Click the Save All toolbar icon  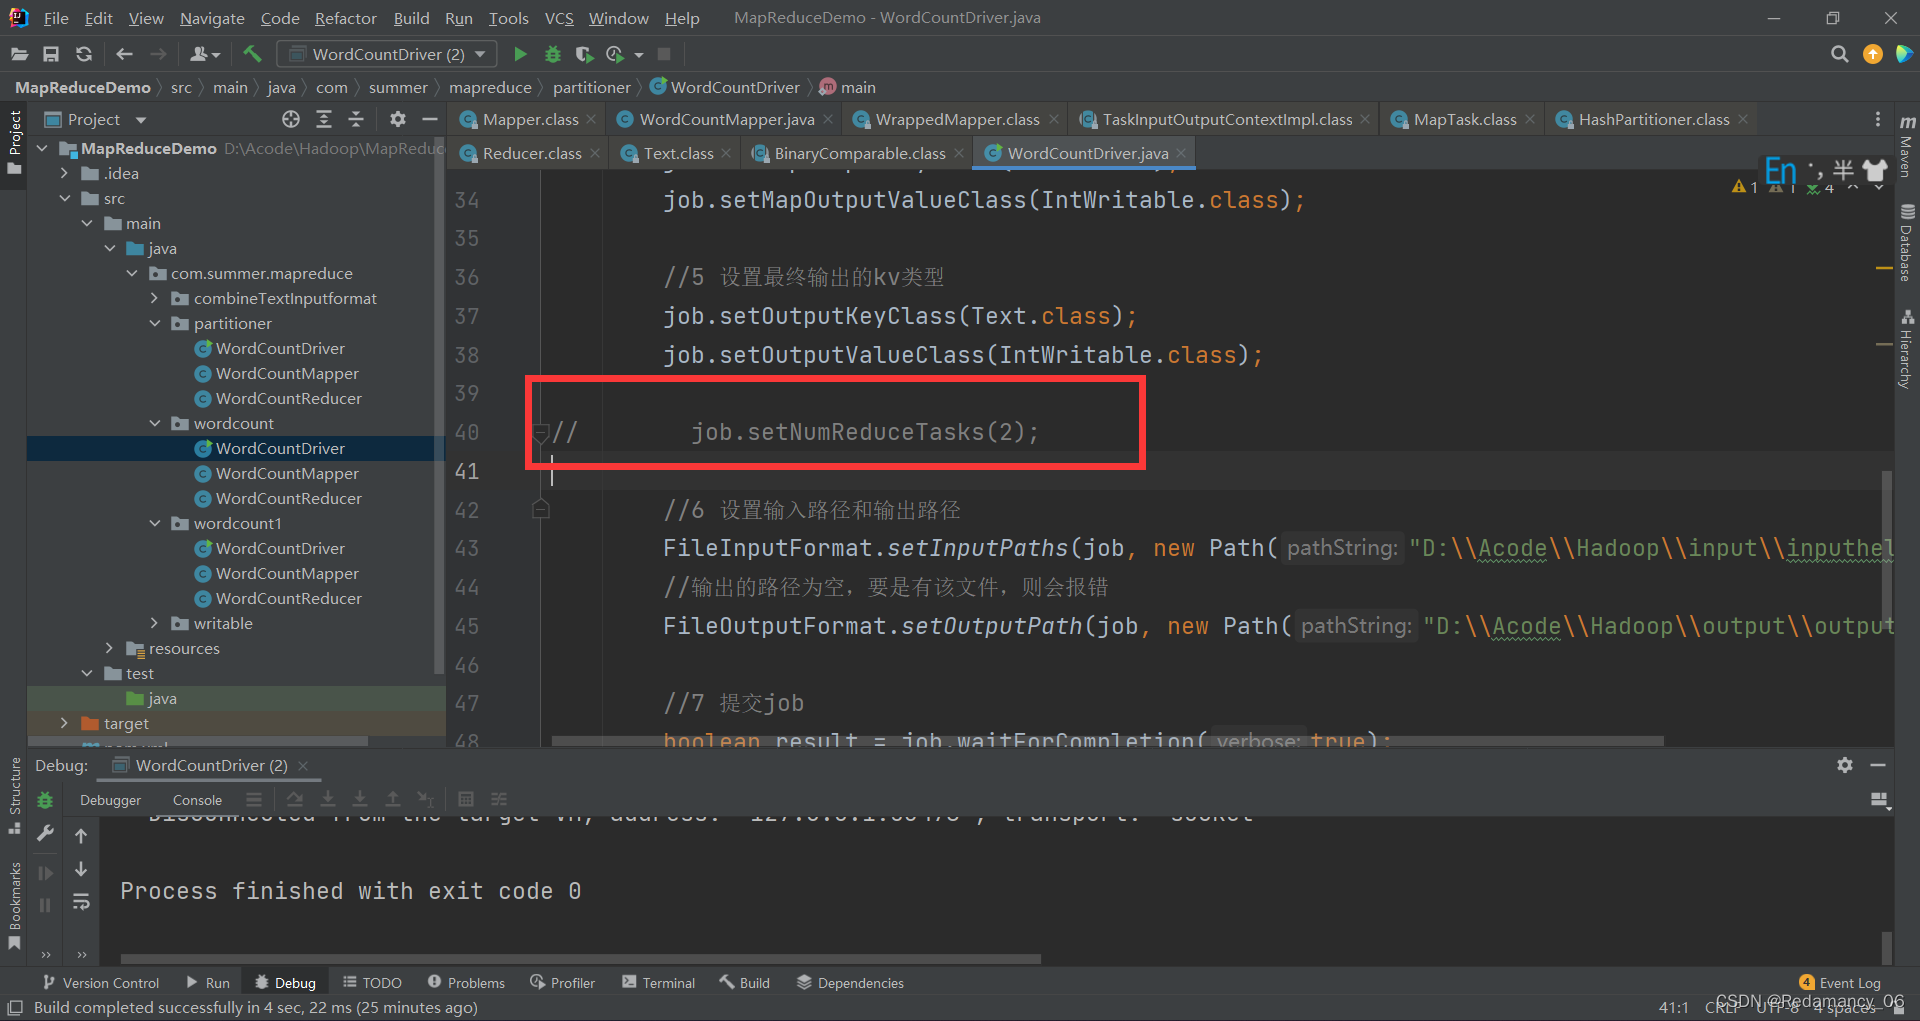click(51, 54)
